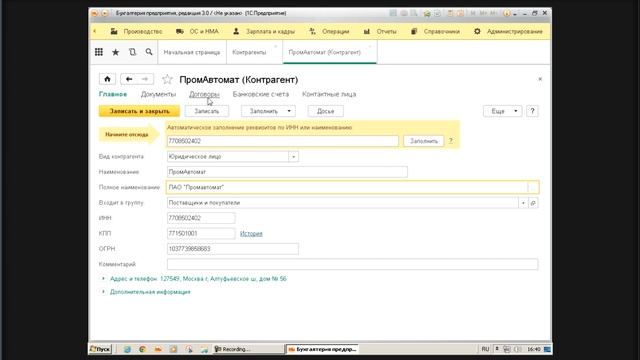Open the Входит в группу dropdown arrow
The height and width of the screenshot is (360, 640).
click(523, 203)
